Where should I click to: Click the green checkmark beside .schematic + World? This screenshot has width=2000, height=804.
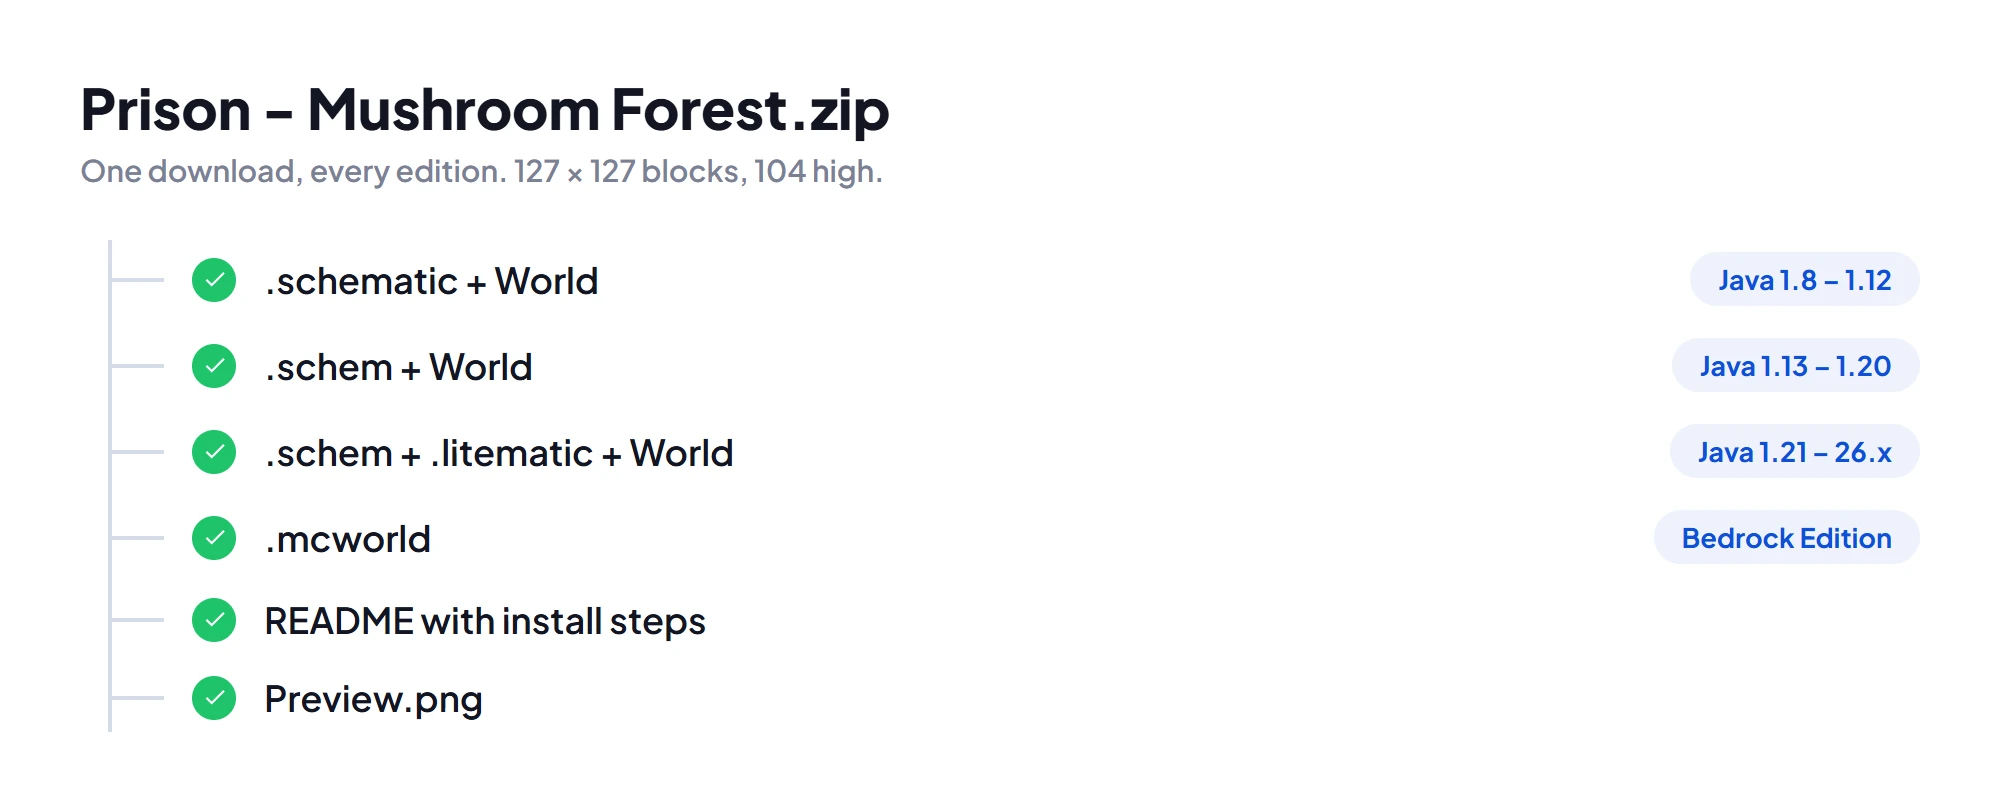pyautogui.click(x=214, y=280)
